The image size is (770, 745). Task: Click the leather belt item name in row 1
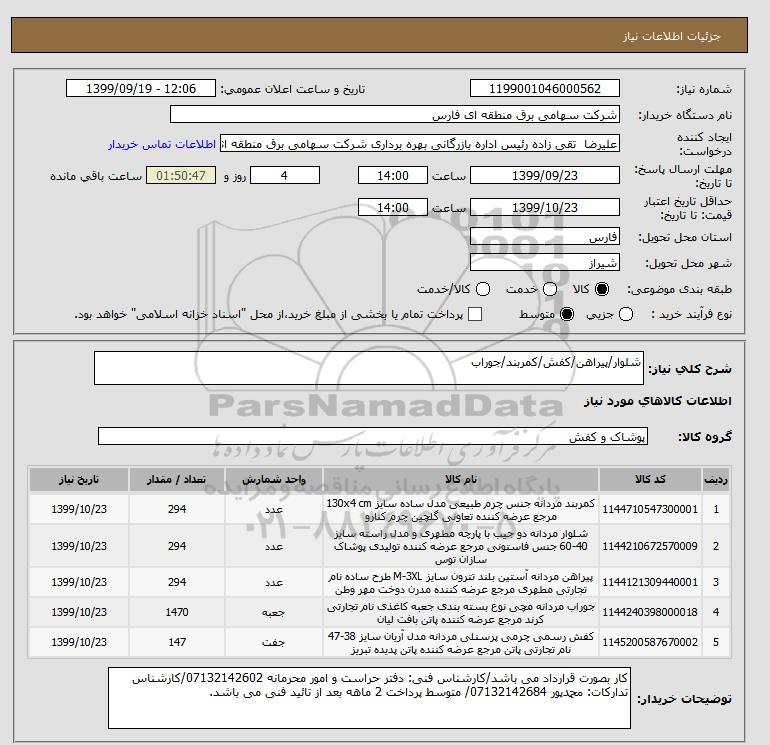[x=461, y=510]
